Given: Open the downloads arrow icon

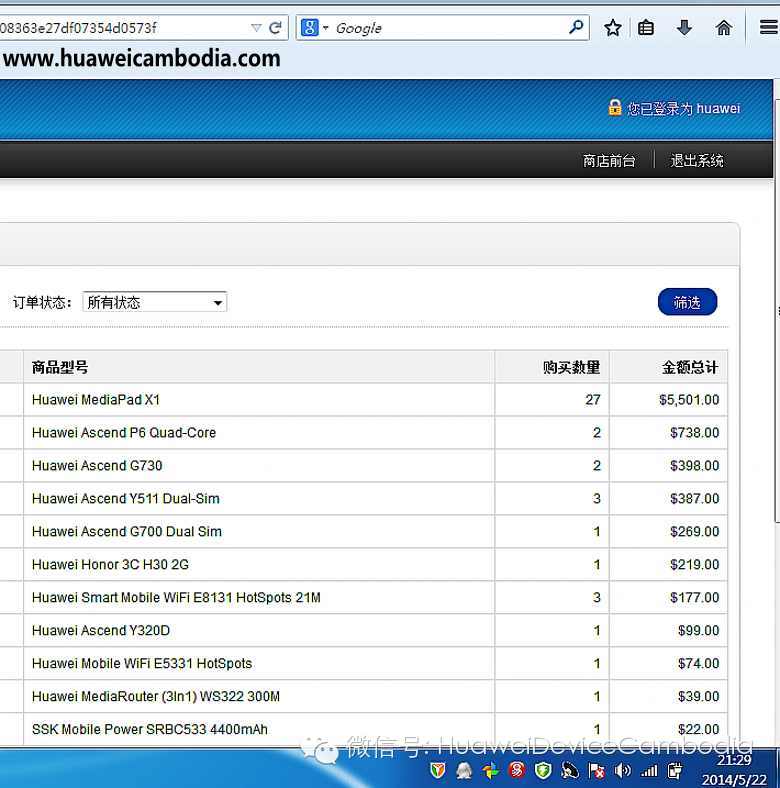Looking at the screenshot, I should 685,28.
